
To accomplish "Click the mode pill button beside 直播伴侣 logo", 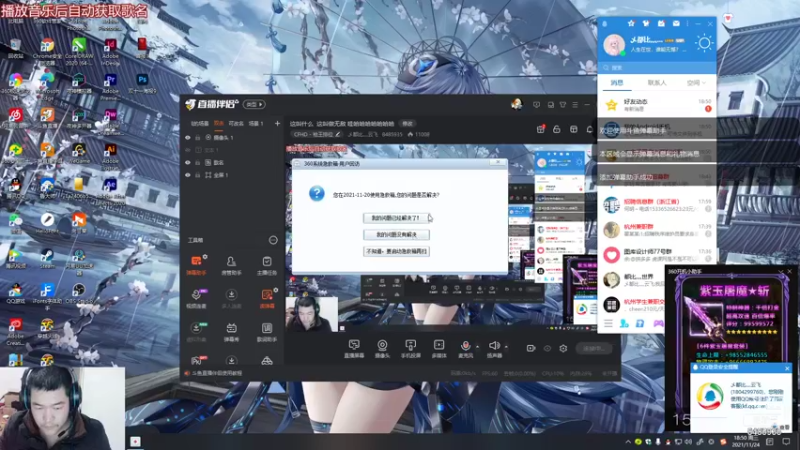I will click(x=254, y=104).
